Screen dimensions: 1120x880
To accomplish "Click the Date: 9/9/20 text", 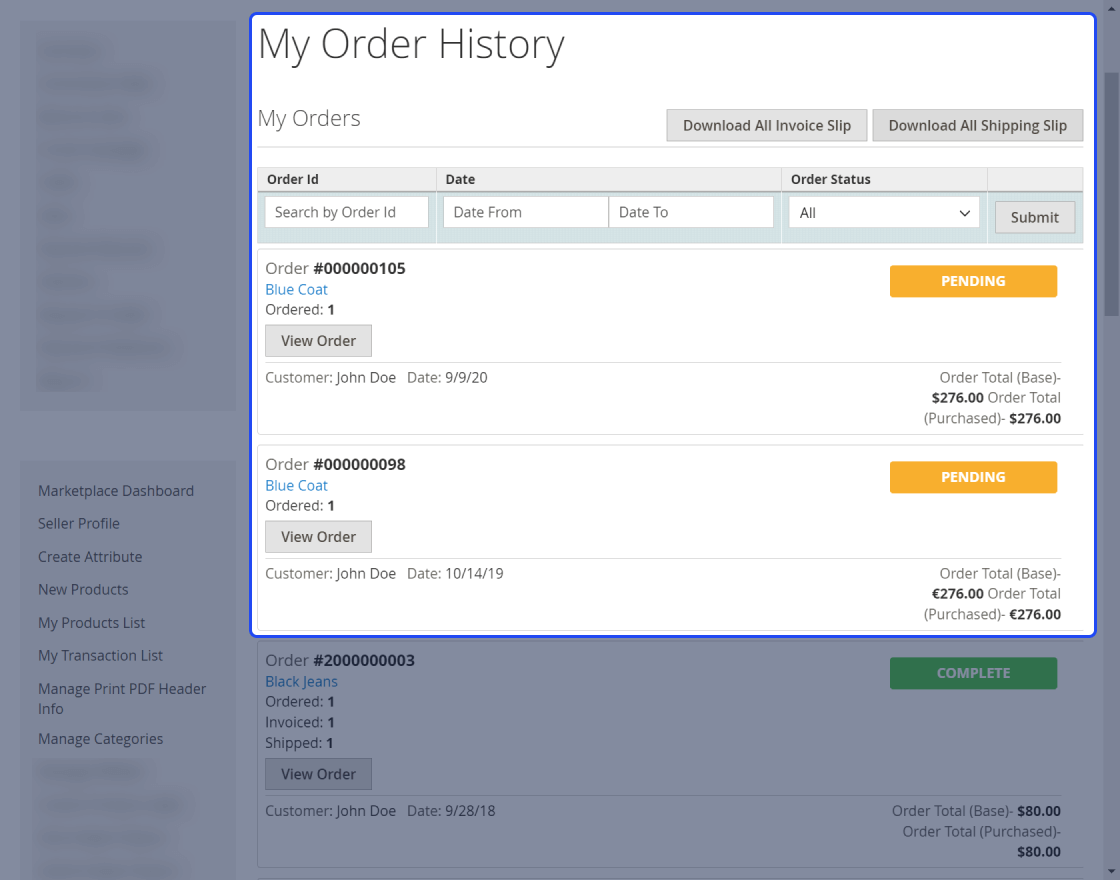I will [447, 378].
